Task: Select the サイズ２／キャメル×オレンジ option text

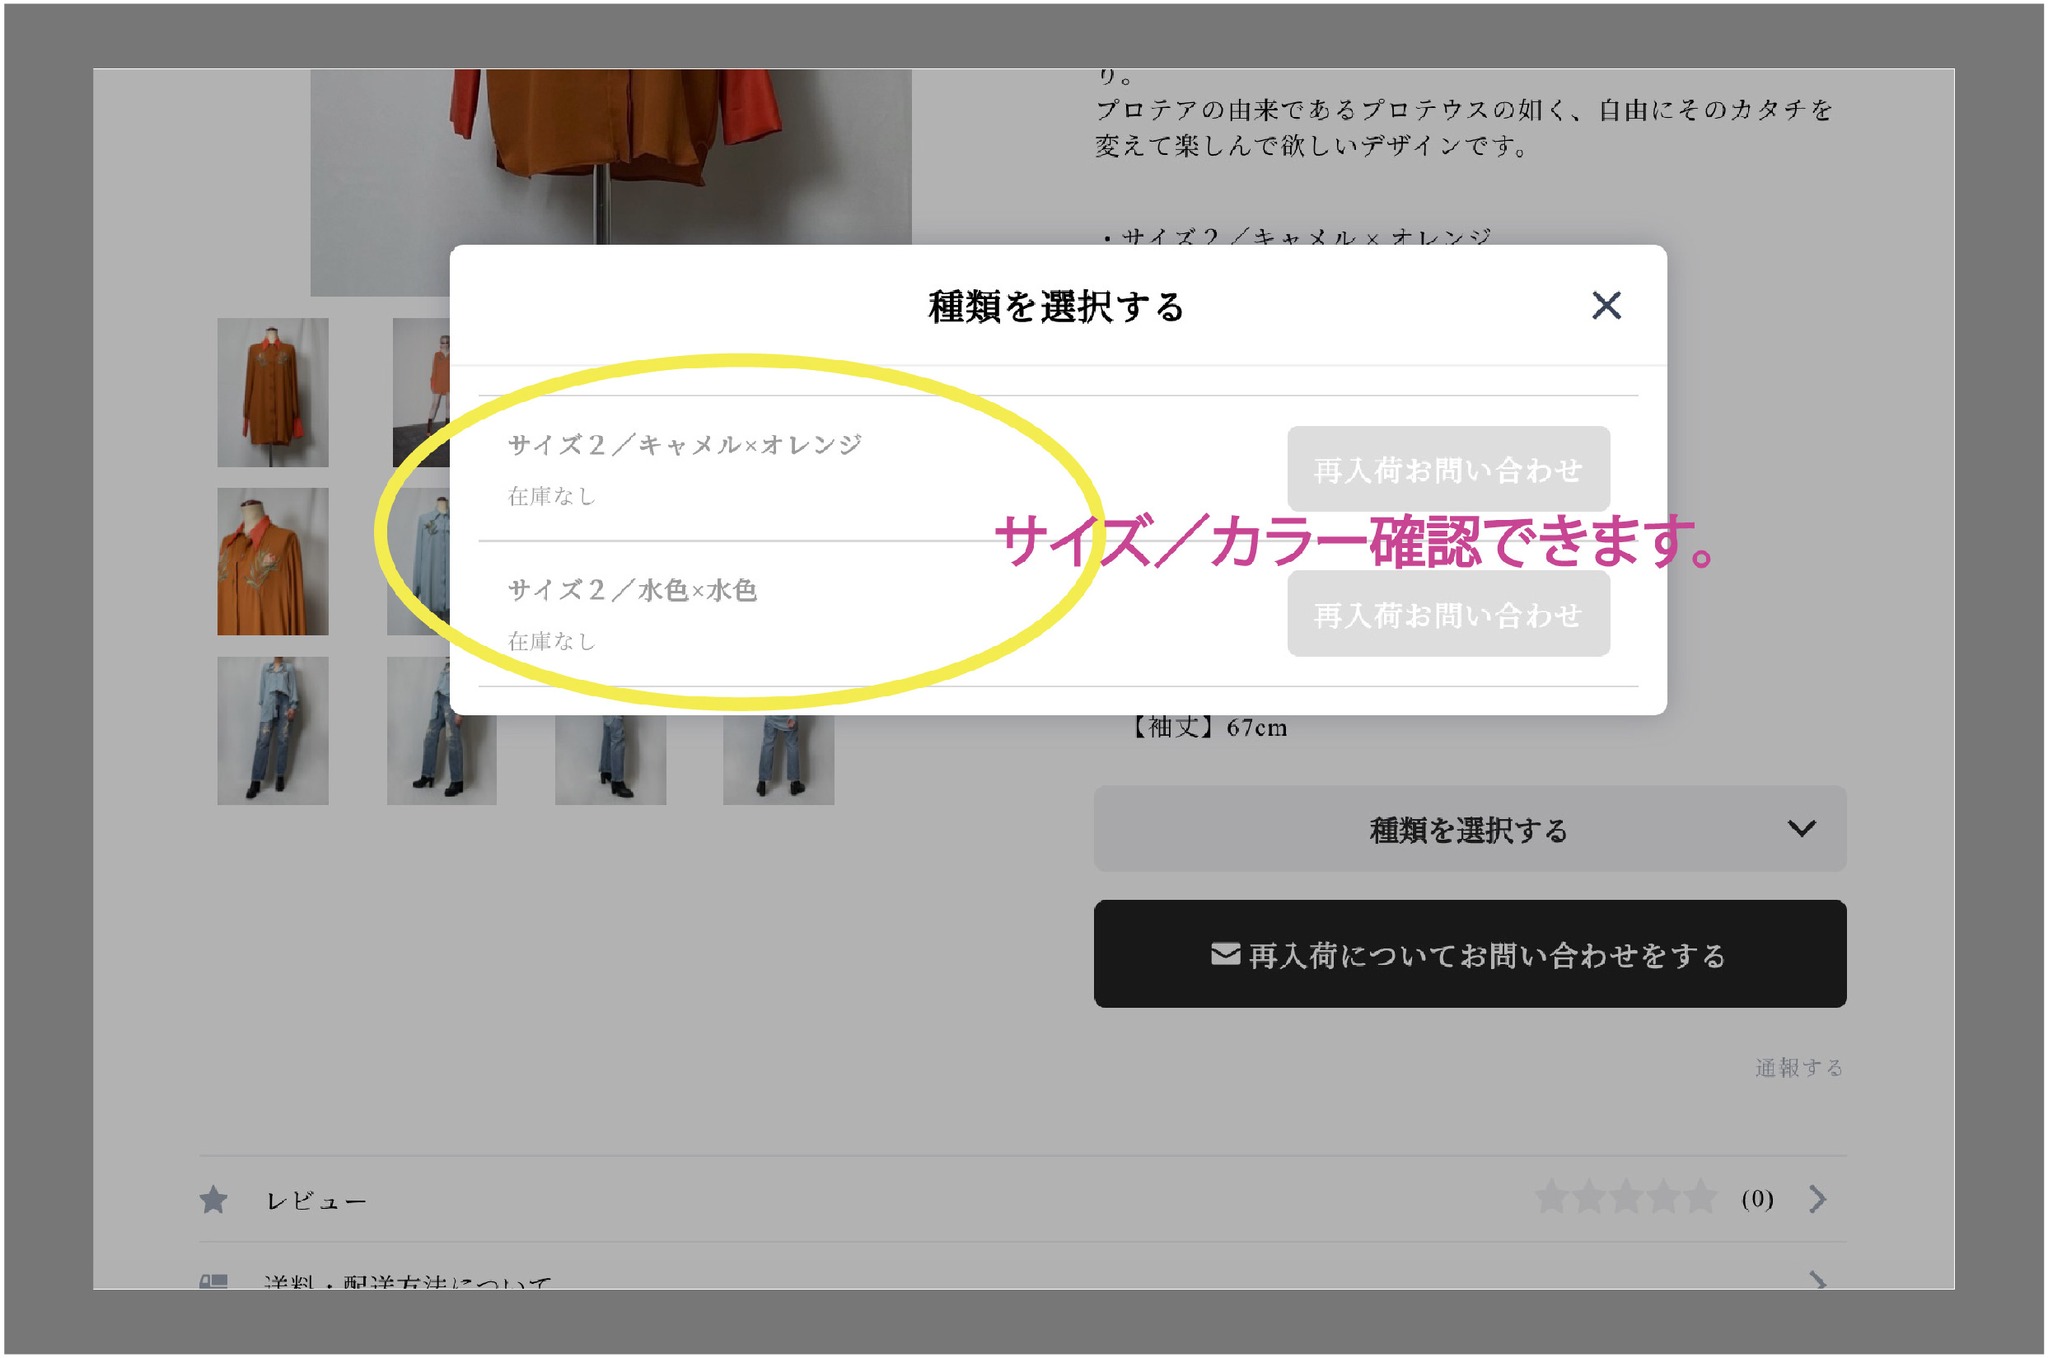Action: pos(685,444)
